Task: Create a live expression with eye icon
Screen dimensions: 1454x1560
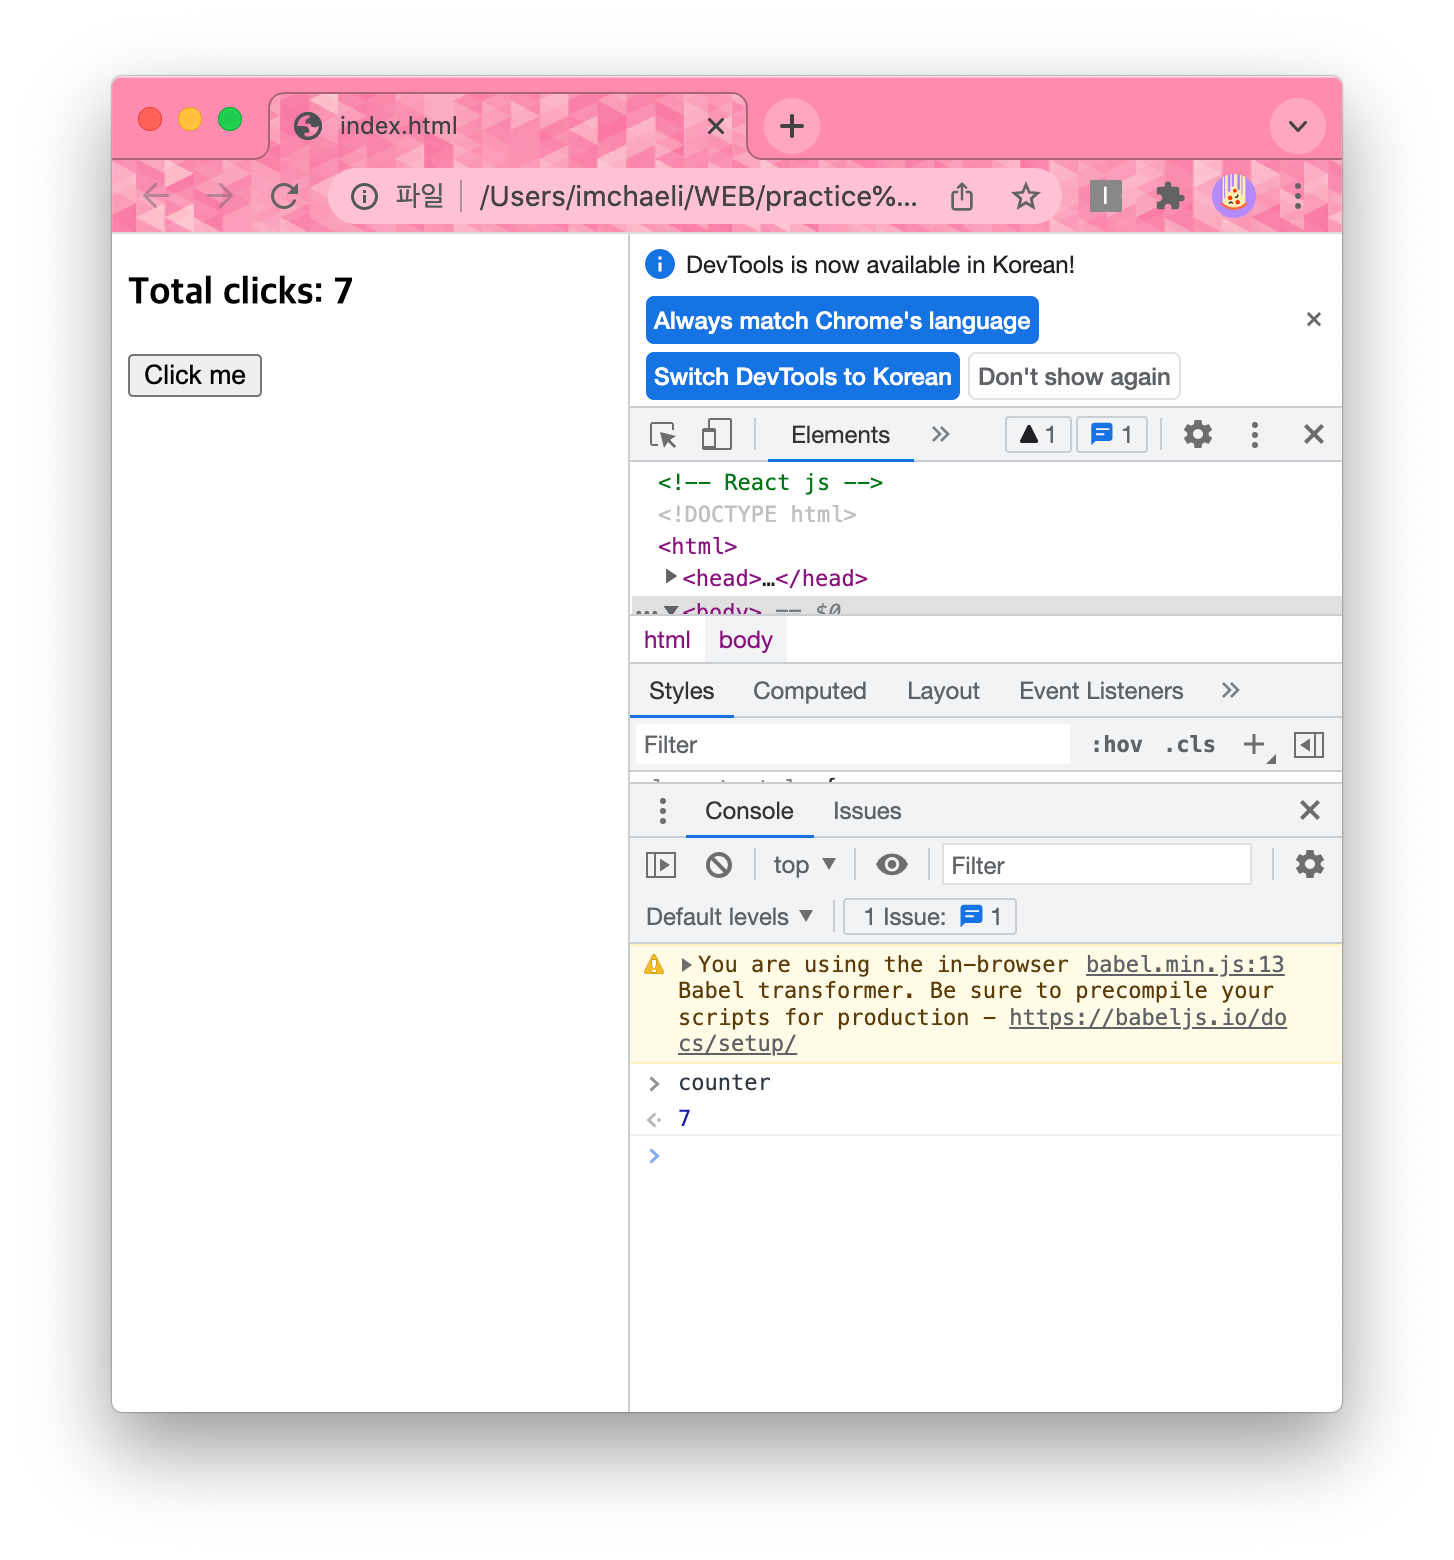Action: tap(891, 864)
